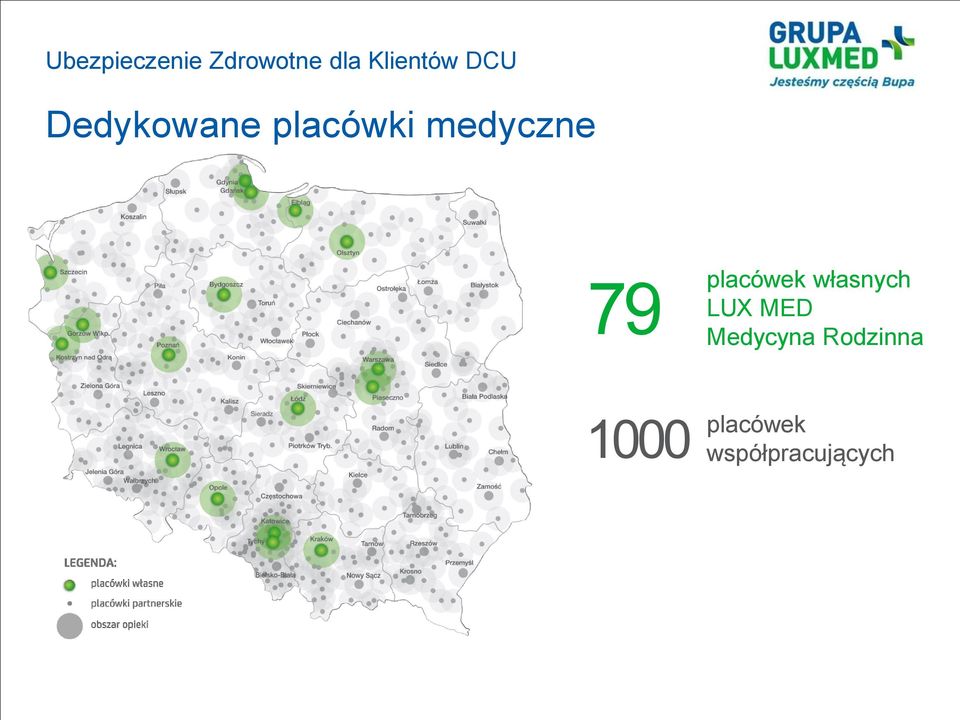Click the Rzeszów label on map

pyautogui.click(x=423, y=543)
